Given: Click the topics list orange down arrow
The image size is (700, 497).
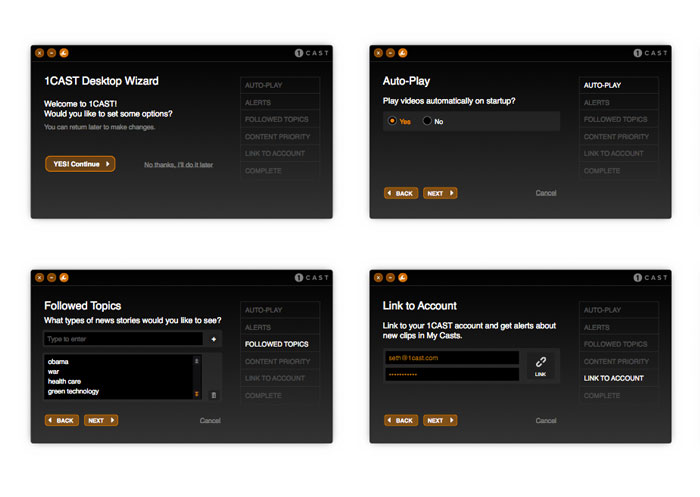Looking at the screenshot, I should point(196,394).
